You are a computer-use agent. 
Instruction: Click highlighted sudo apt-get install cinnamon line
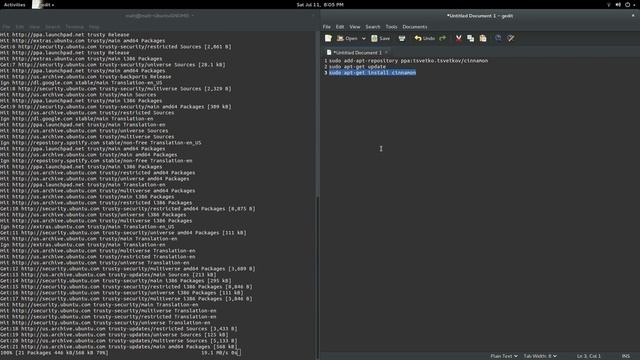coord(373,73)
